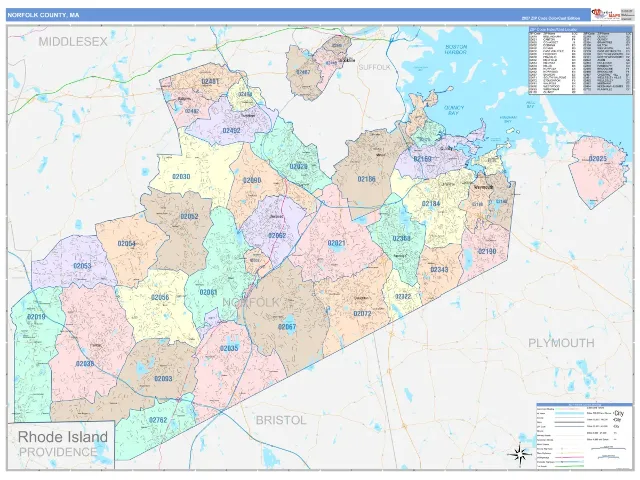Click the PLYMOUTH county label
This screenshot has width=640, height=480.
(561, 343)
